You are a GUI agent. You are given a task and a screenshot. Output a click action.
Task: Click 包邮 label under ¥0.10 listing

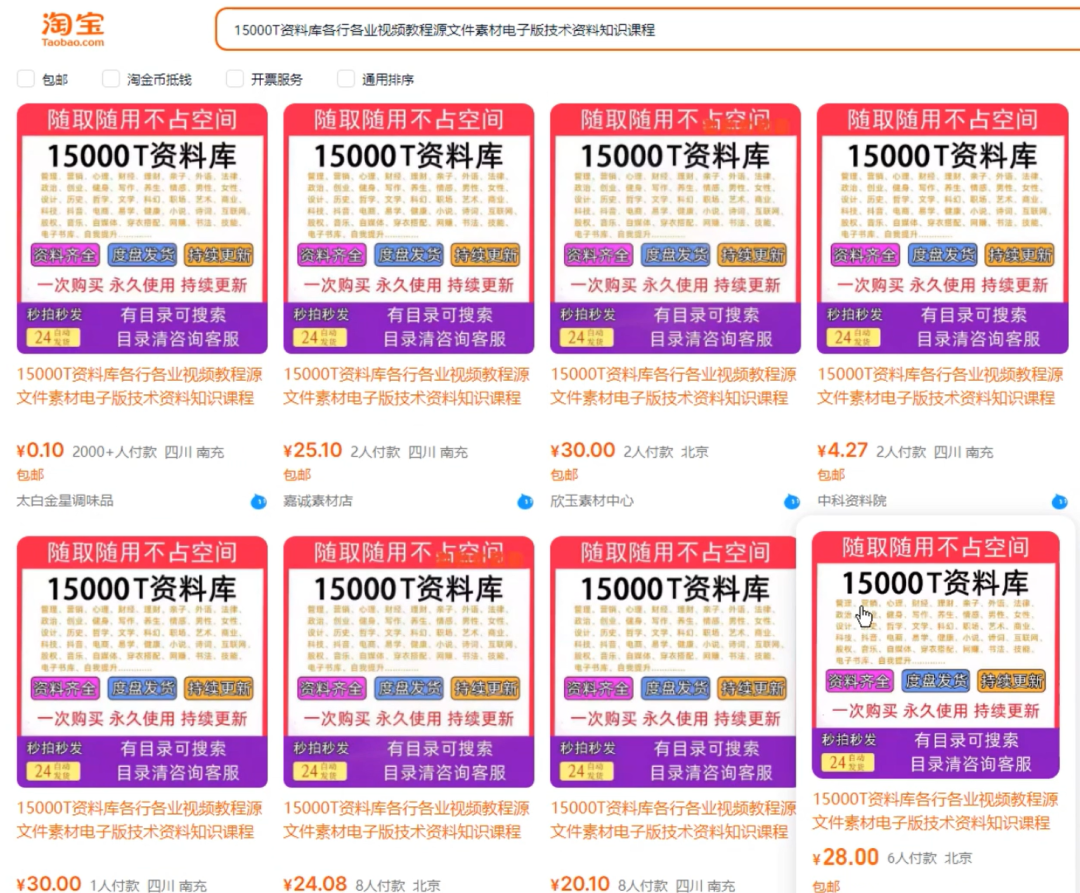tap(30, 474)
